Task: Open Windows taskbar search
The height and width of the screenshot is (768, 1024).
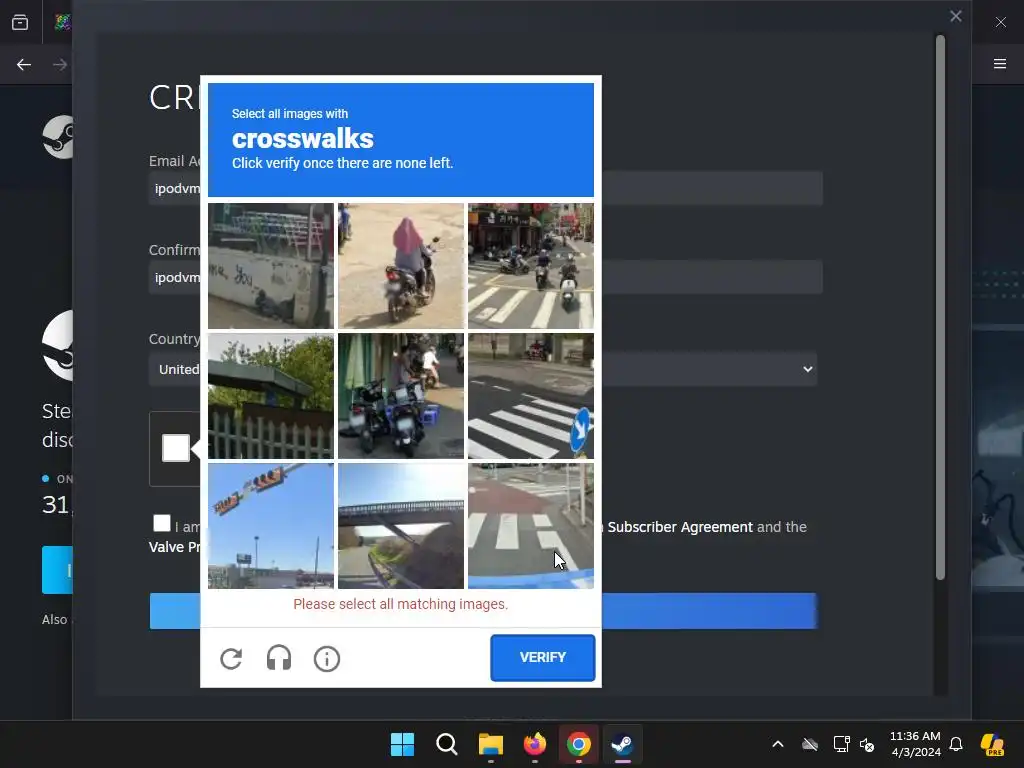Action: coord(447,744)
